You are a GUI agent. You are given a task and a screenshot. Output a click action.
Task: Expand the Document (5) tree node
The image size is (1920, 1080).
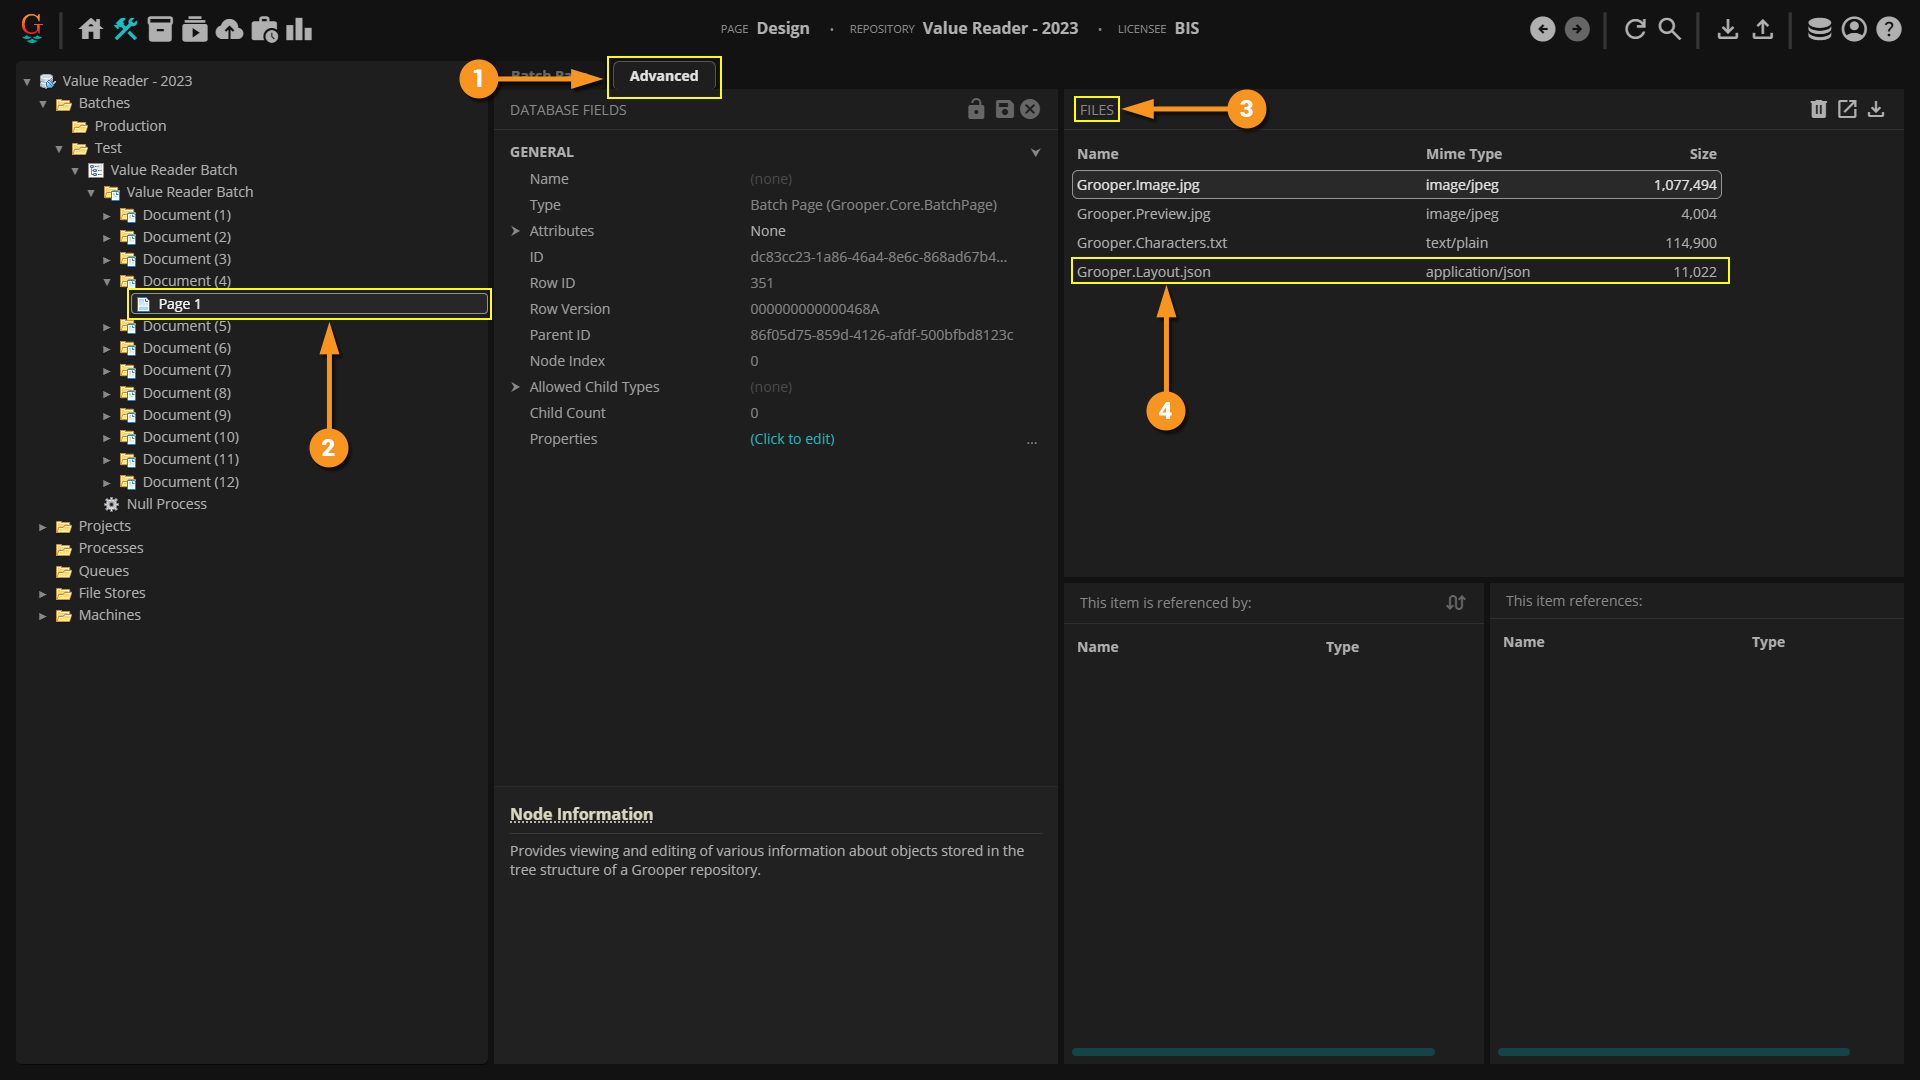tap(107, 327)
